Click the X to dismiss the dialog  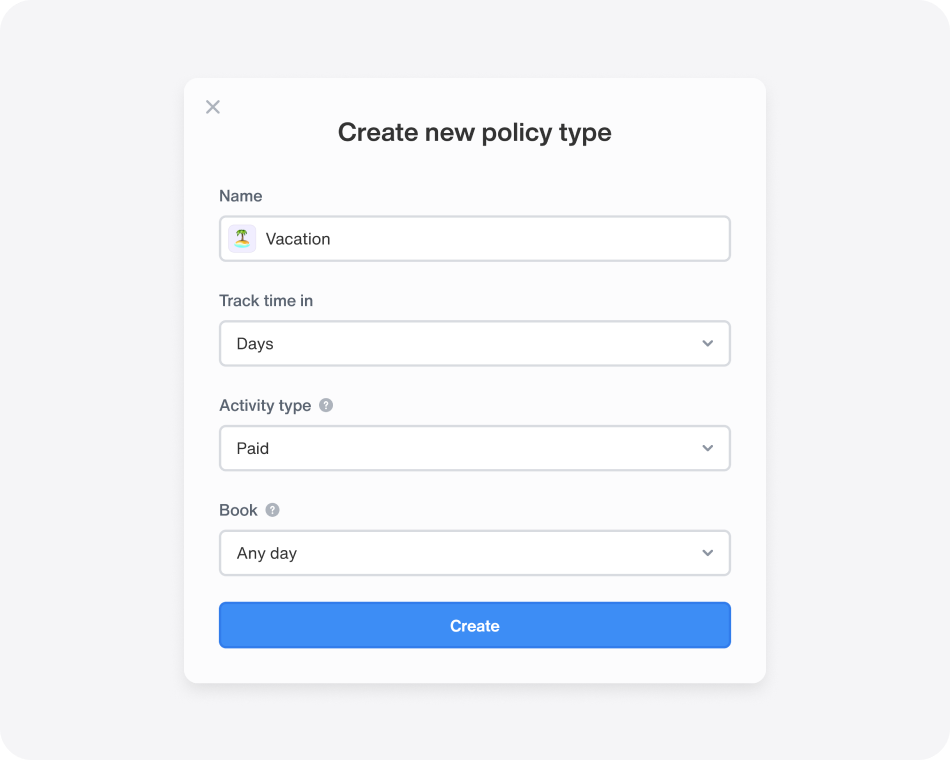pyautogui.click(x=212, y=107)
